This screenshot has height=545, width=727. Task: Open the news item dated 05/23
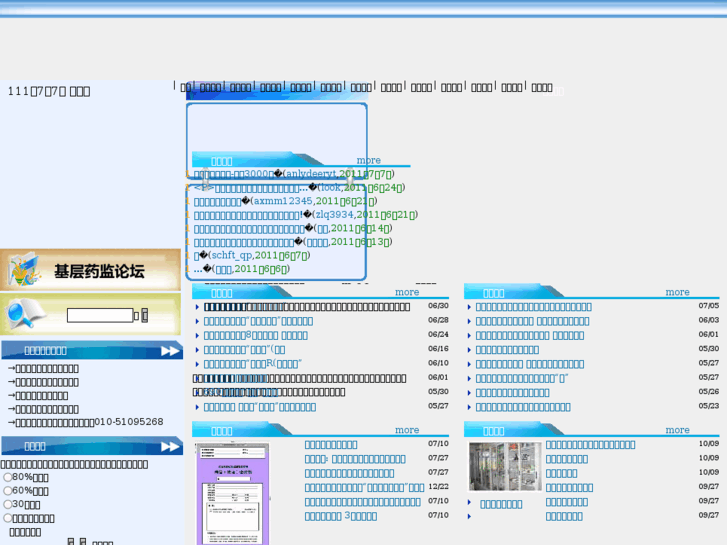click(523, 408)
